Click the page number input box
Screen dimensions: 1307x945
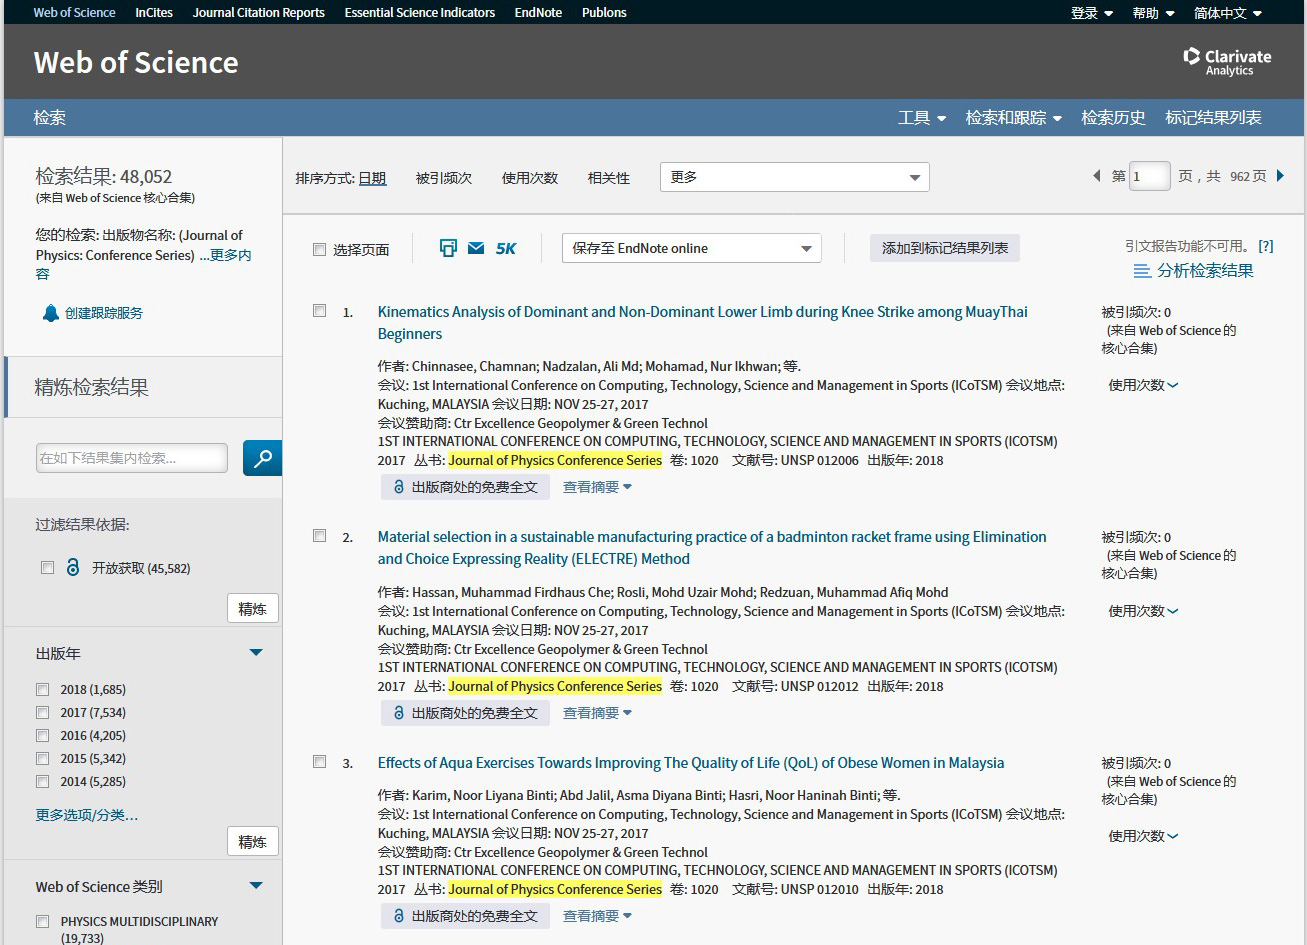[1150, 176]
